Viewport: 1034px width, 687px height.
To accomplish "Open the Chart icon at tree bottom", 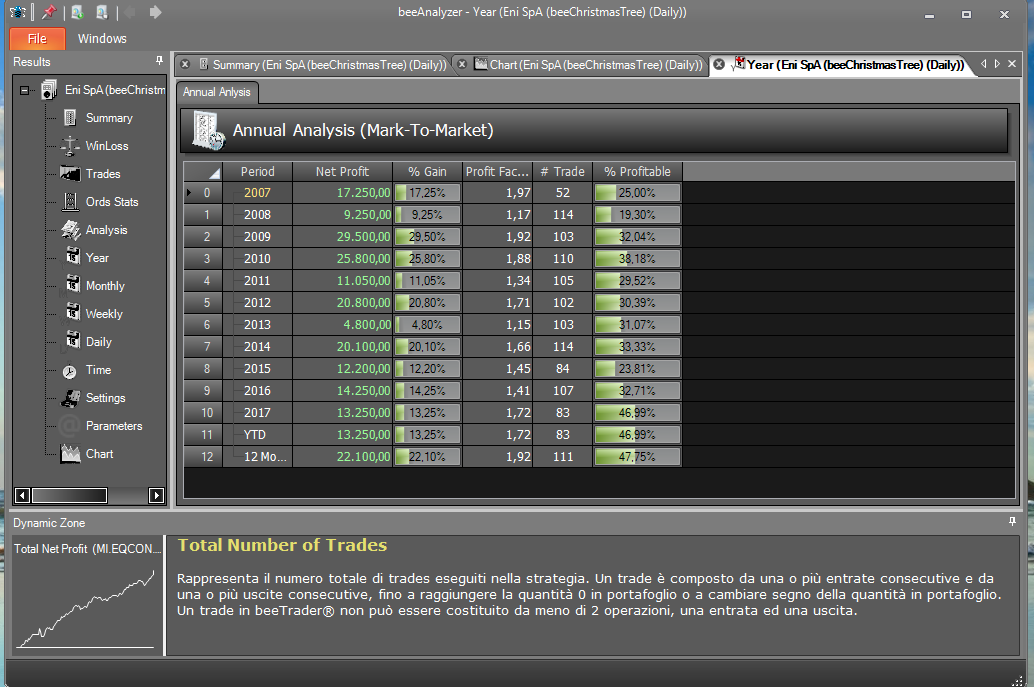I will (x=70, y=454).
